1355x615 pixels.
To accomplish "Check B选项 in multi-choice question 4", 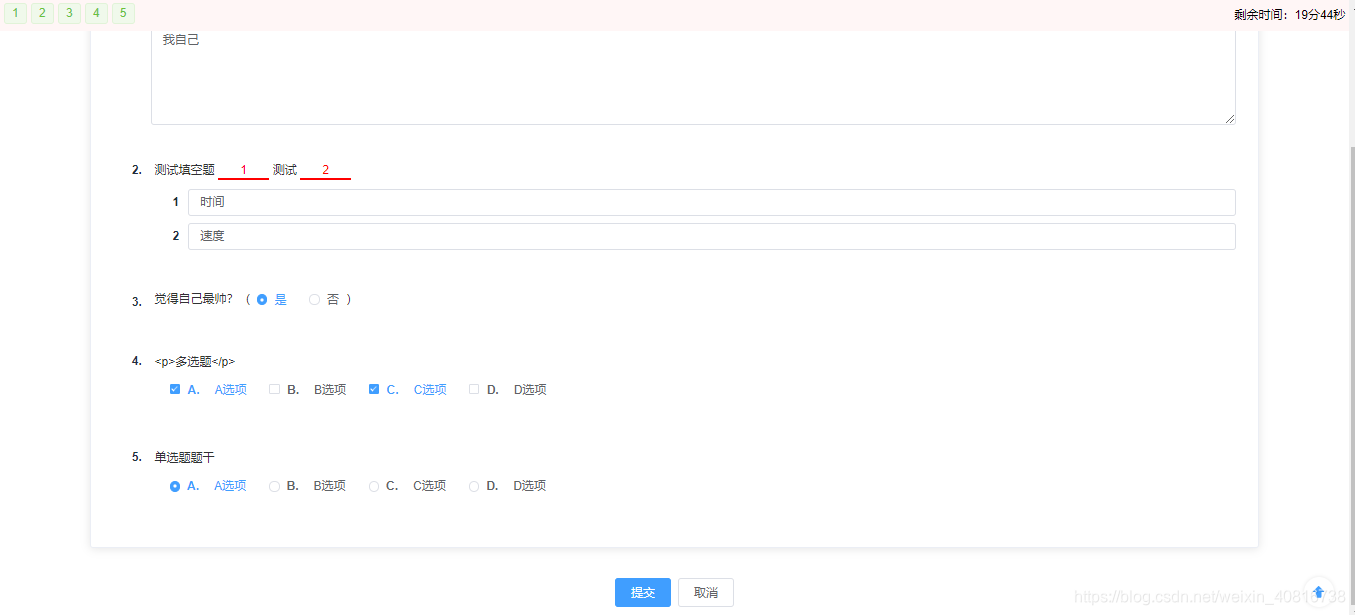I will point(274,389).
